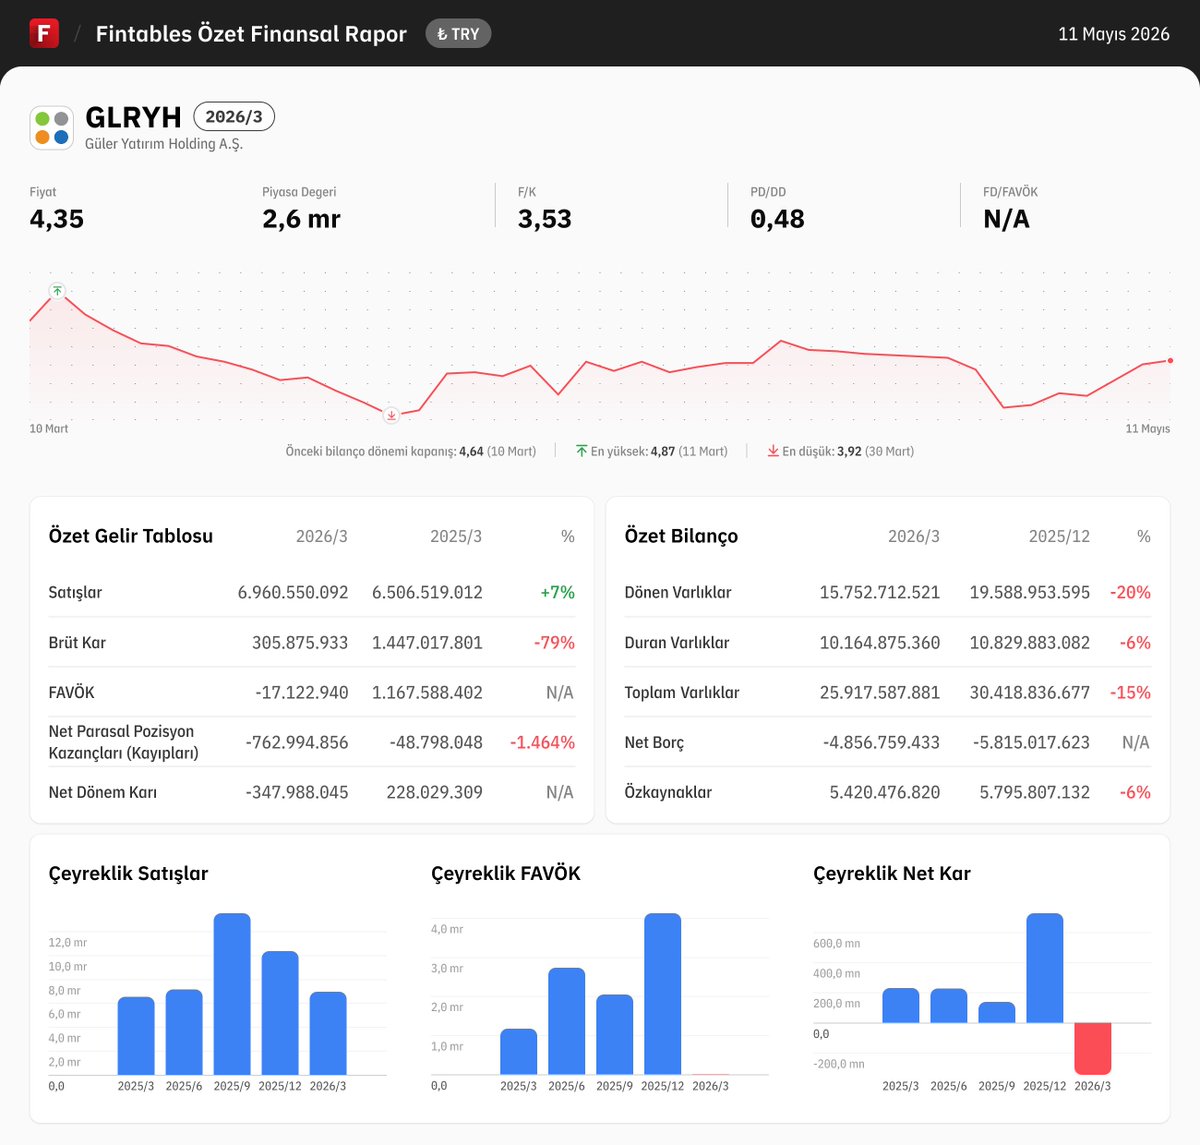
Task: Click Toplam Varlıklar value 25.917.587.881
Action: [880, 692]
